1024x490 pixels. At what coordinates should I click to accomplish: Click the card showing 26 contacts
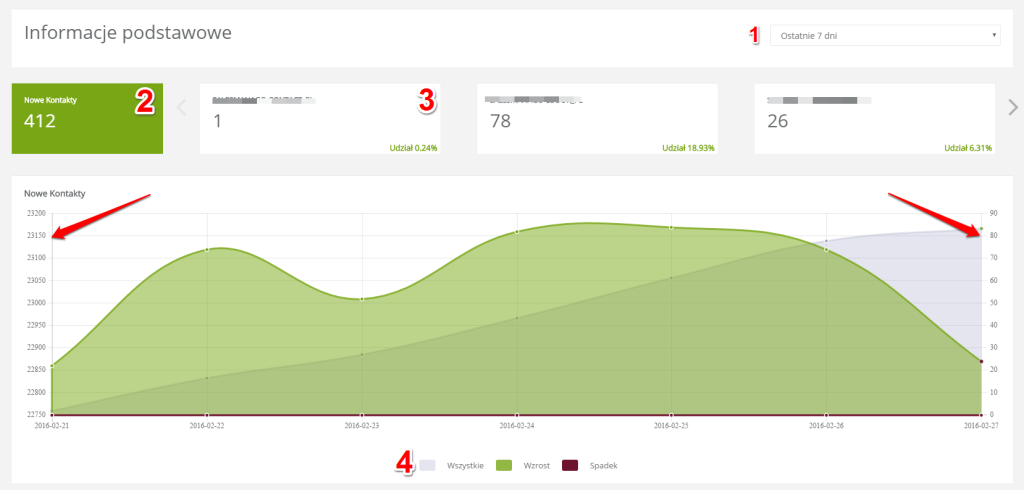pos(874,118)
